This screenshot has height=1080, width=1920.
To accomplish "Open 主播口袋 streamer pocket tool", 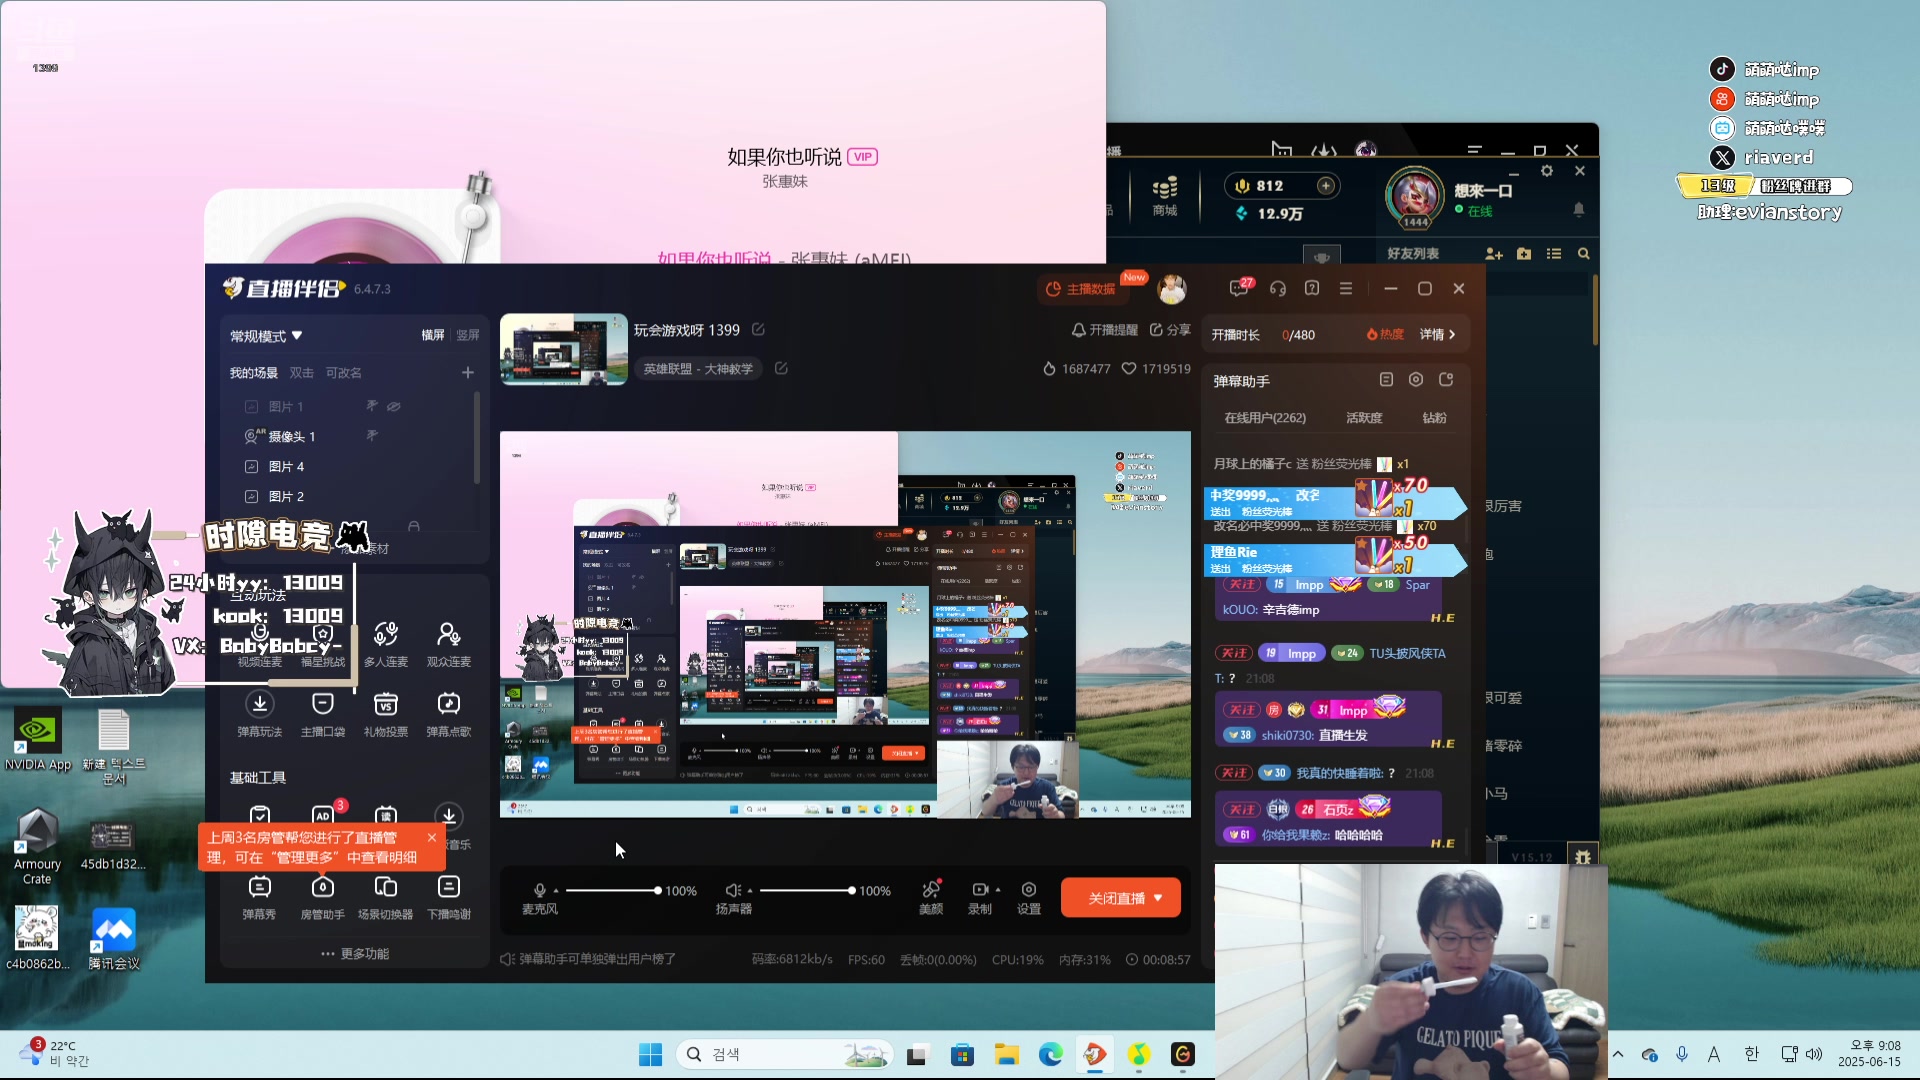I will pyautogui.click(x=322, y=714).
